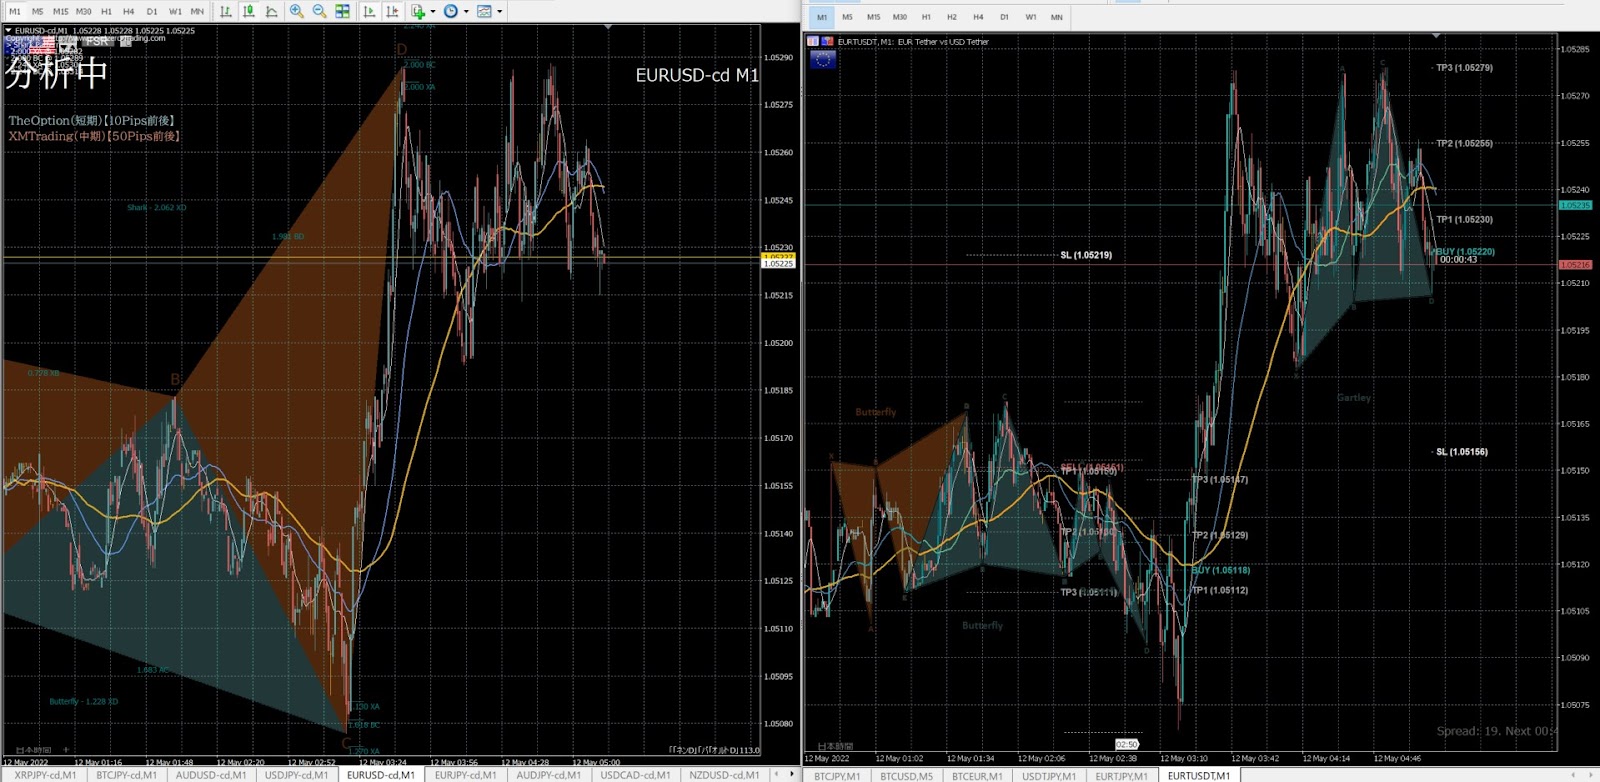Choose H2 timeframe in right toolbar
This screenshot has width=1600, height=782.
pyautogui.click(x=951, y=17)
